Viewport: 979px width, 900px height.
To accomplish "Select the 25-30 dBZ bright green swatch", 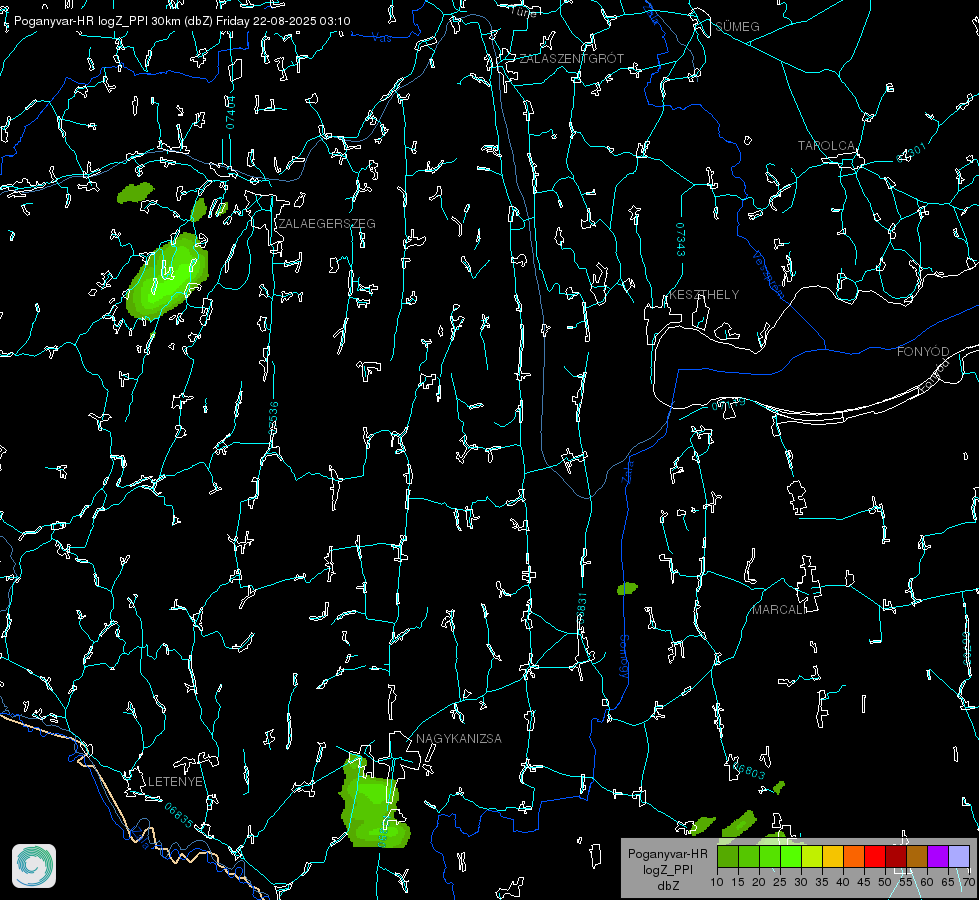I will pyautogui.click(x=791, y=856).
